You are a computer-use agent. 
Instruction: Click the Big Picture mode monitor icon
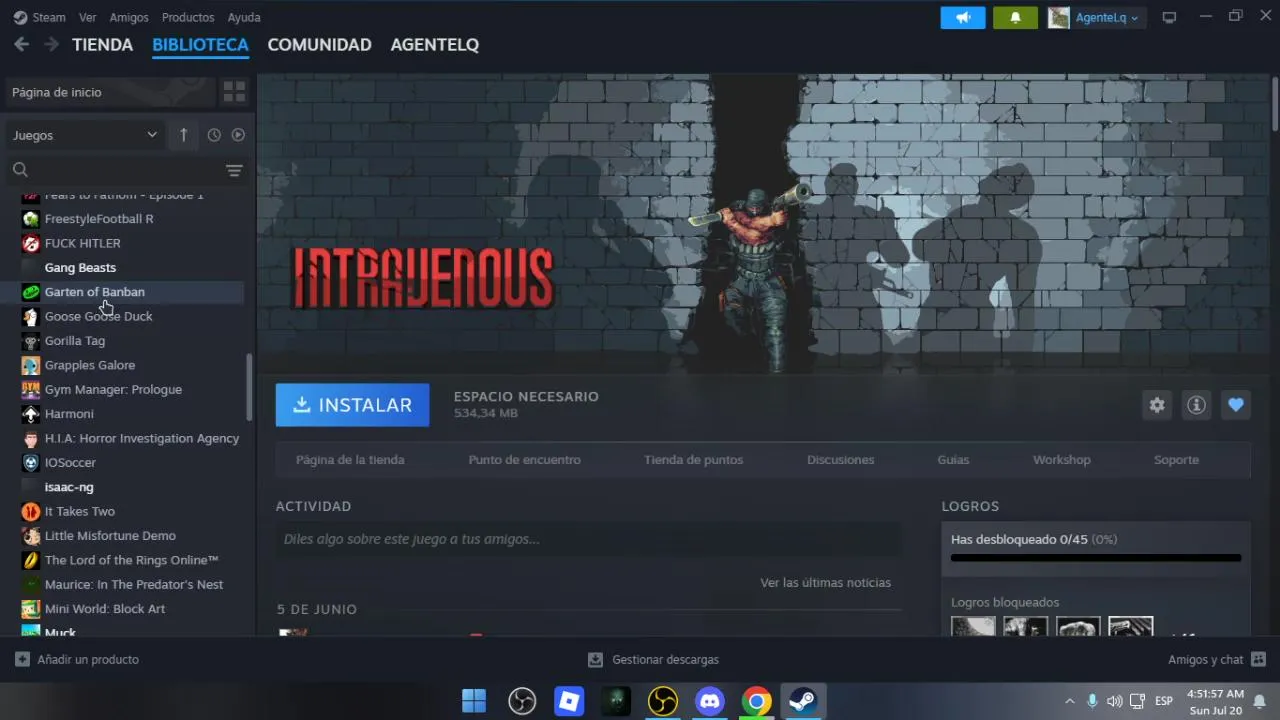(1169, 18)
